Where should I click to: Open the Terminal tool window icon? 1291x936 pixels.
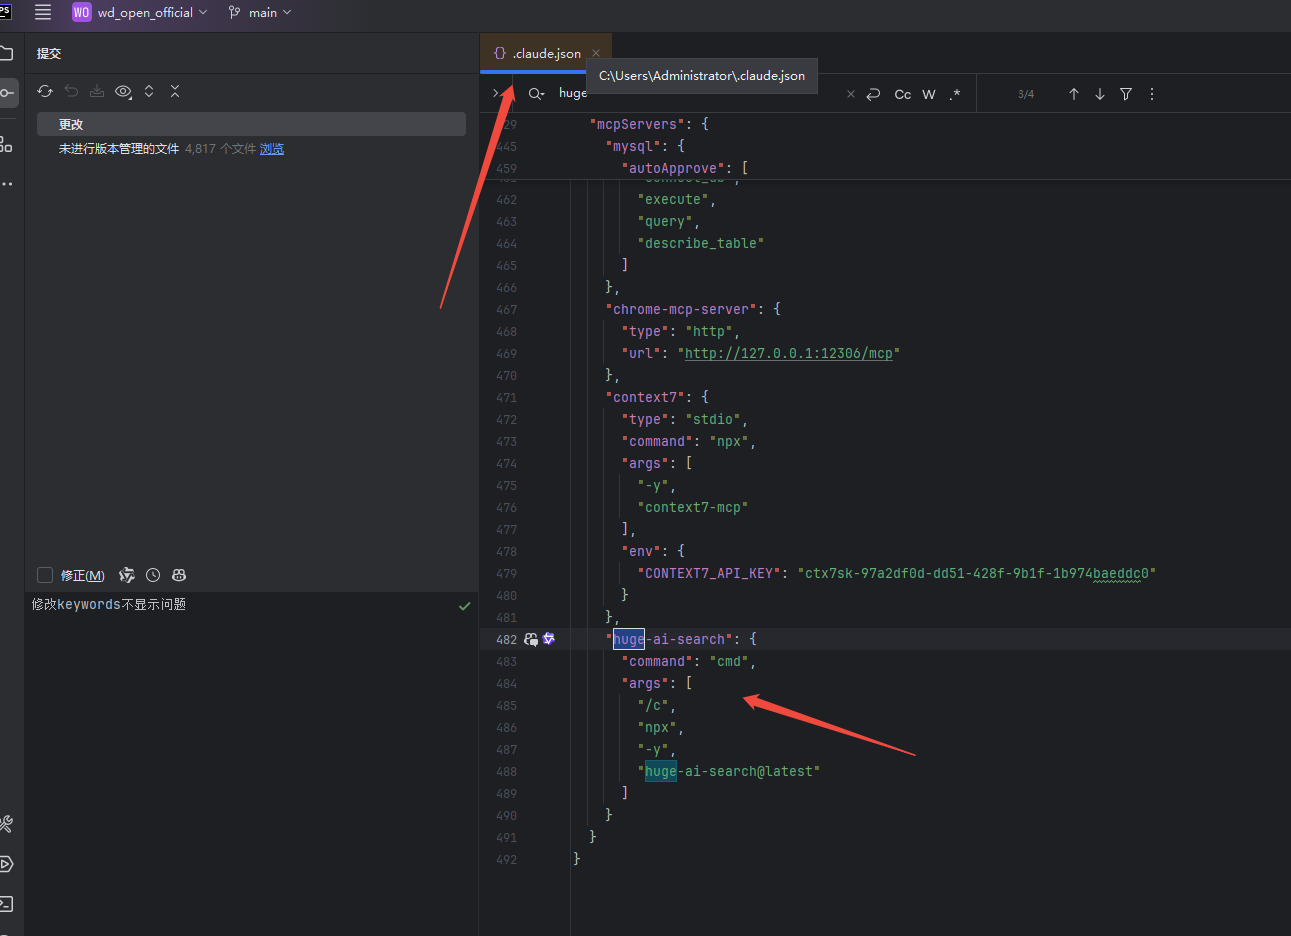(x=6, y=904)
